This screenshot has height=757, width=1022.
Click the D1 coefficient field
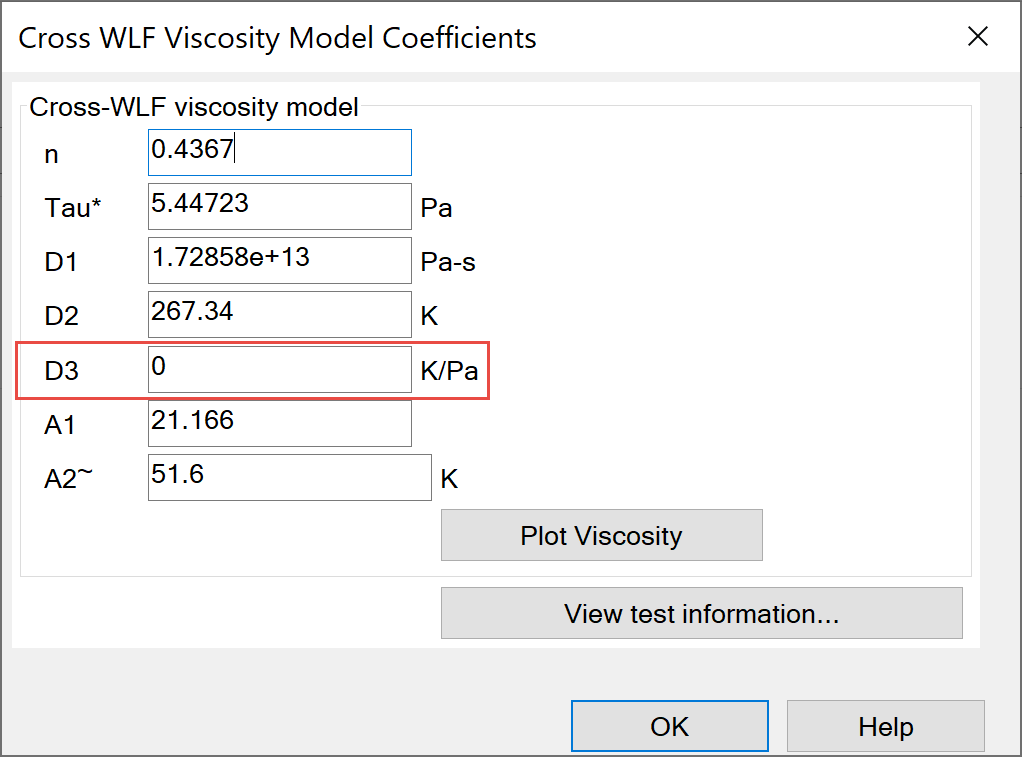[x=279, y=260]
